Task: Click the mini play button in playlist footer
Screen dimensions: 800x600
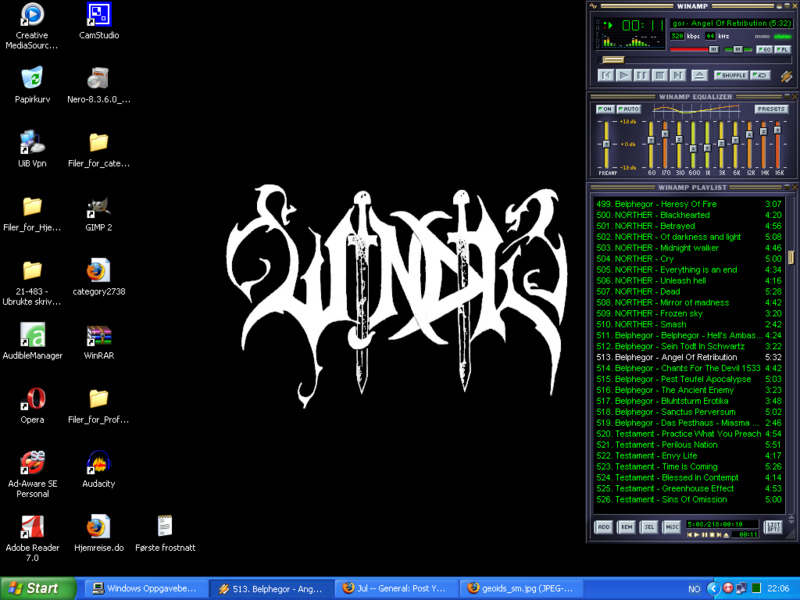Action: (x=697, y=535)
